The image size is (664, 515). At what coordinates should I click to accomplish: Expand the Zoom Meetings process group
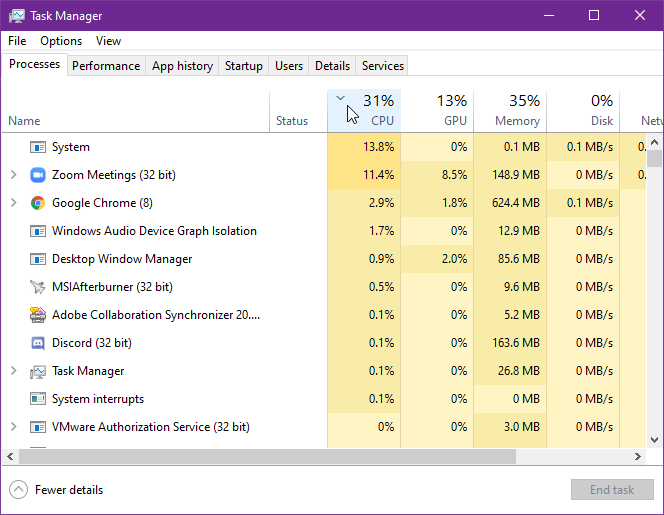(x=14, y=174)
